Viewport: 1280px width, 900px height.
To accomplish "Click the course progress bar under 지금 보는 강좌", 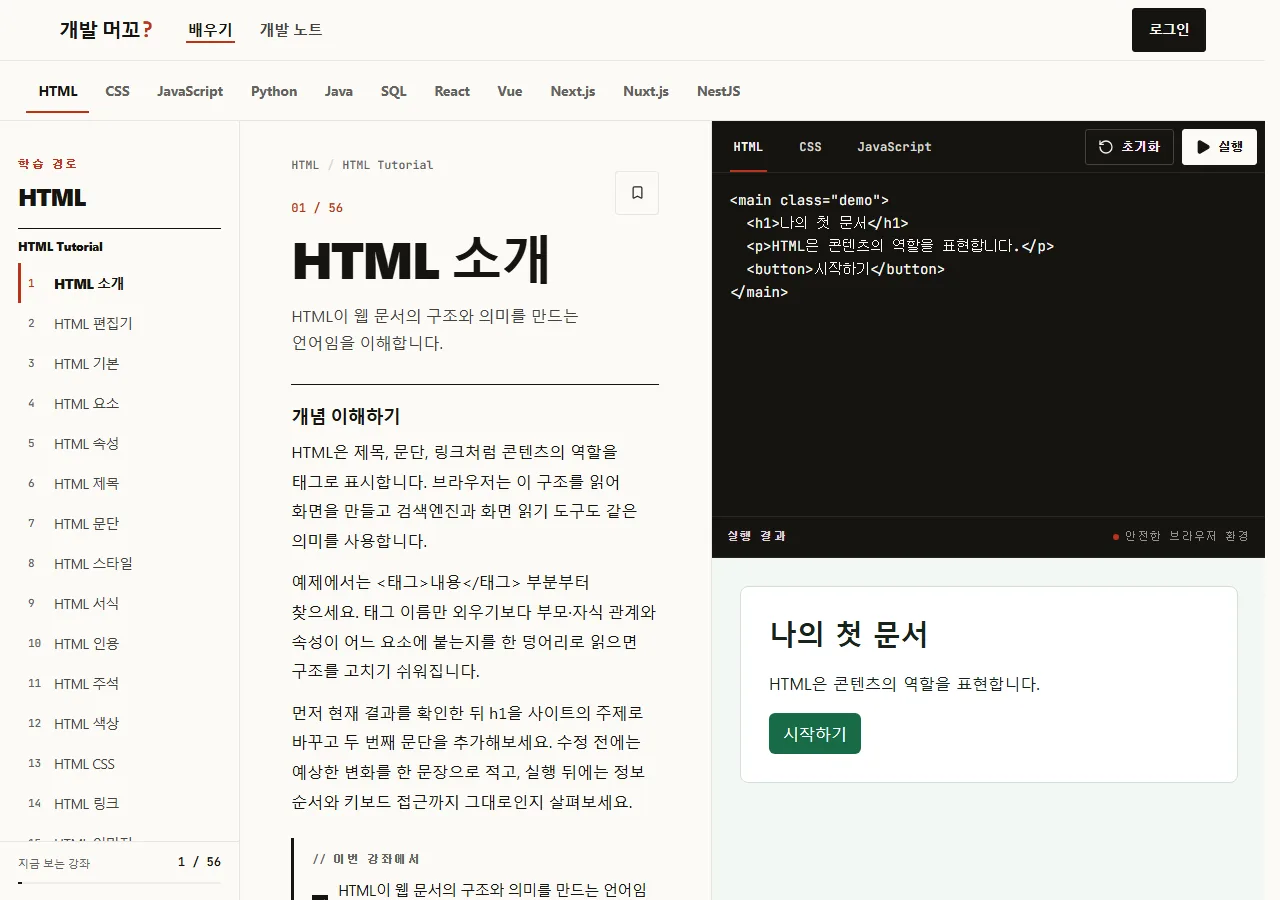I will pos(119,884).
